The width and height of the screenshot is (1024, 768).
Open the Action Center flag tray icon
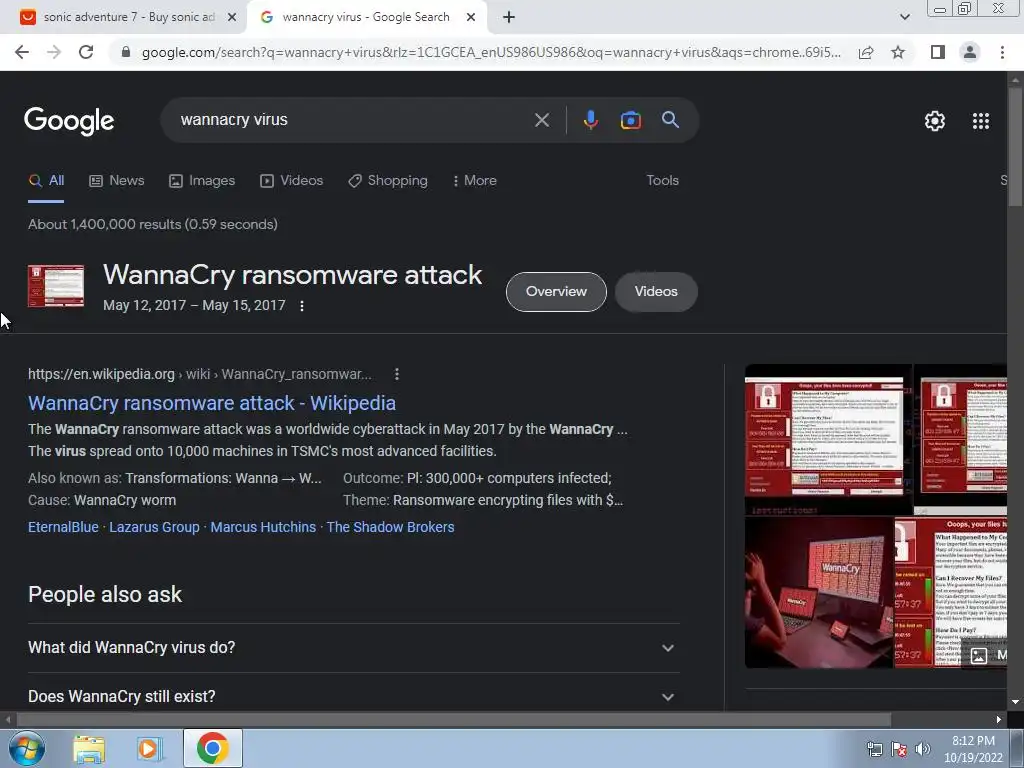(899, 749)
